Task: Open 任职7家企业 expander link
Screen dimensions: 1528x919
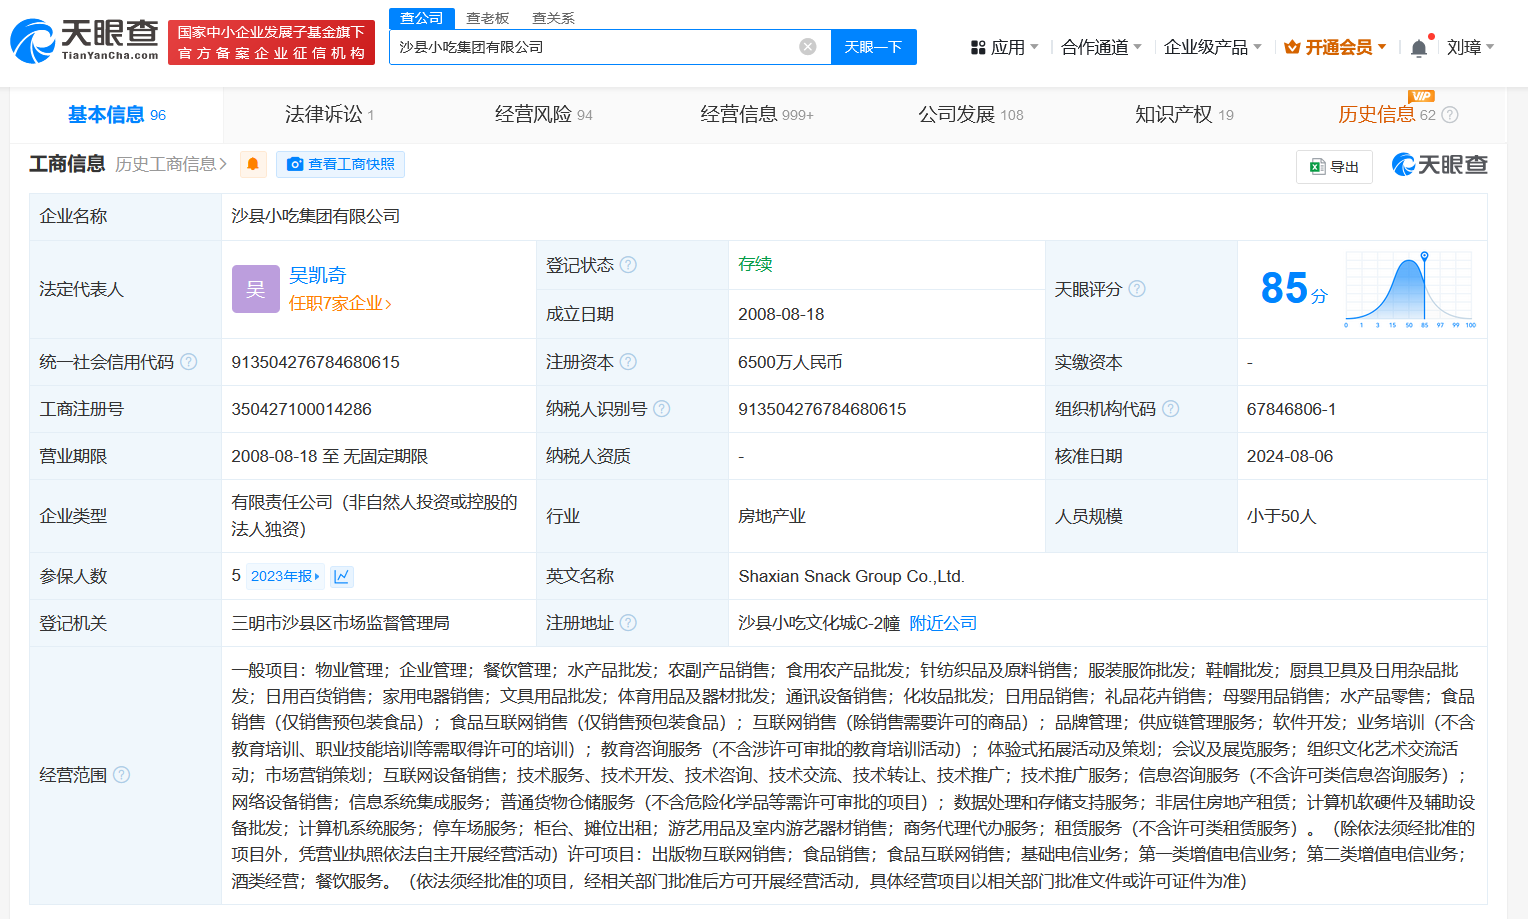Action: pos(340,303)
